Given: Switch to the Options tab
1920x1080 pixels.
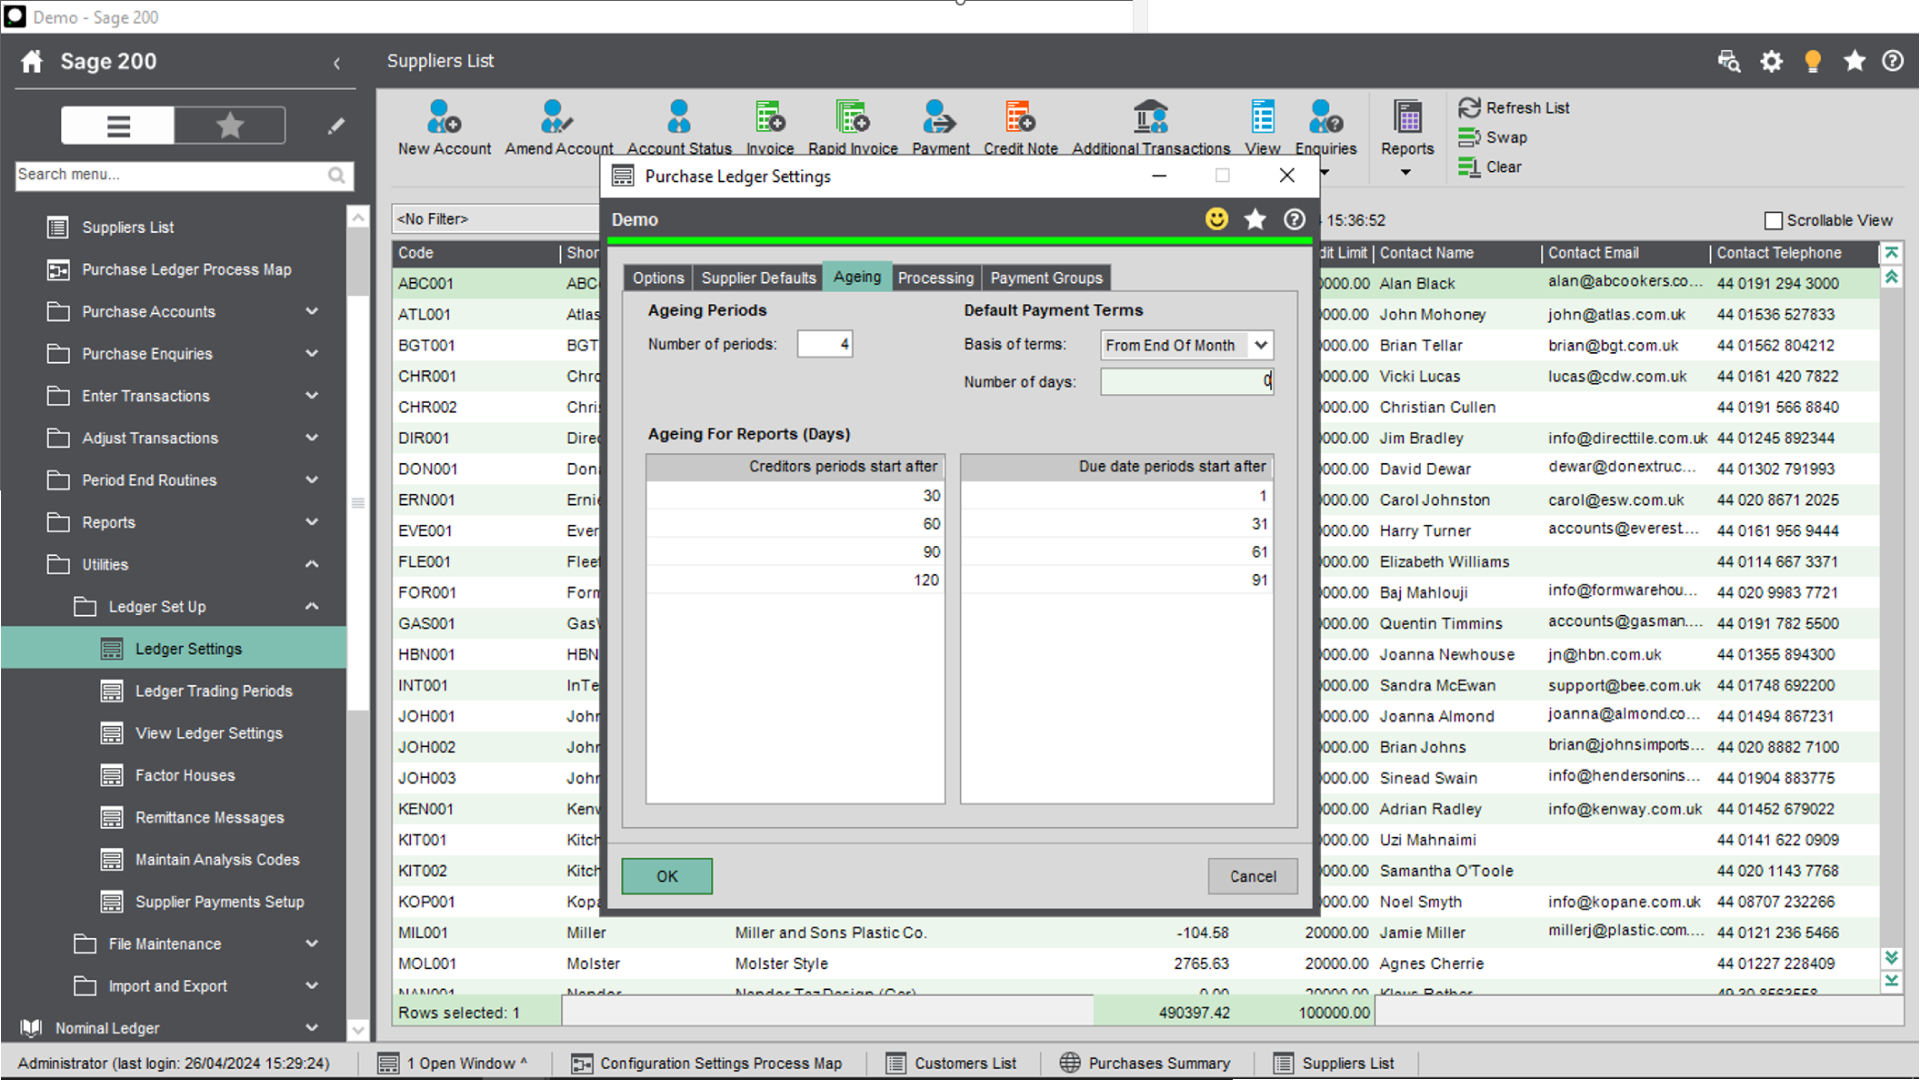Looking at the screenshot, I should 658,278.
